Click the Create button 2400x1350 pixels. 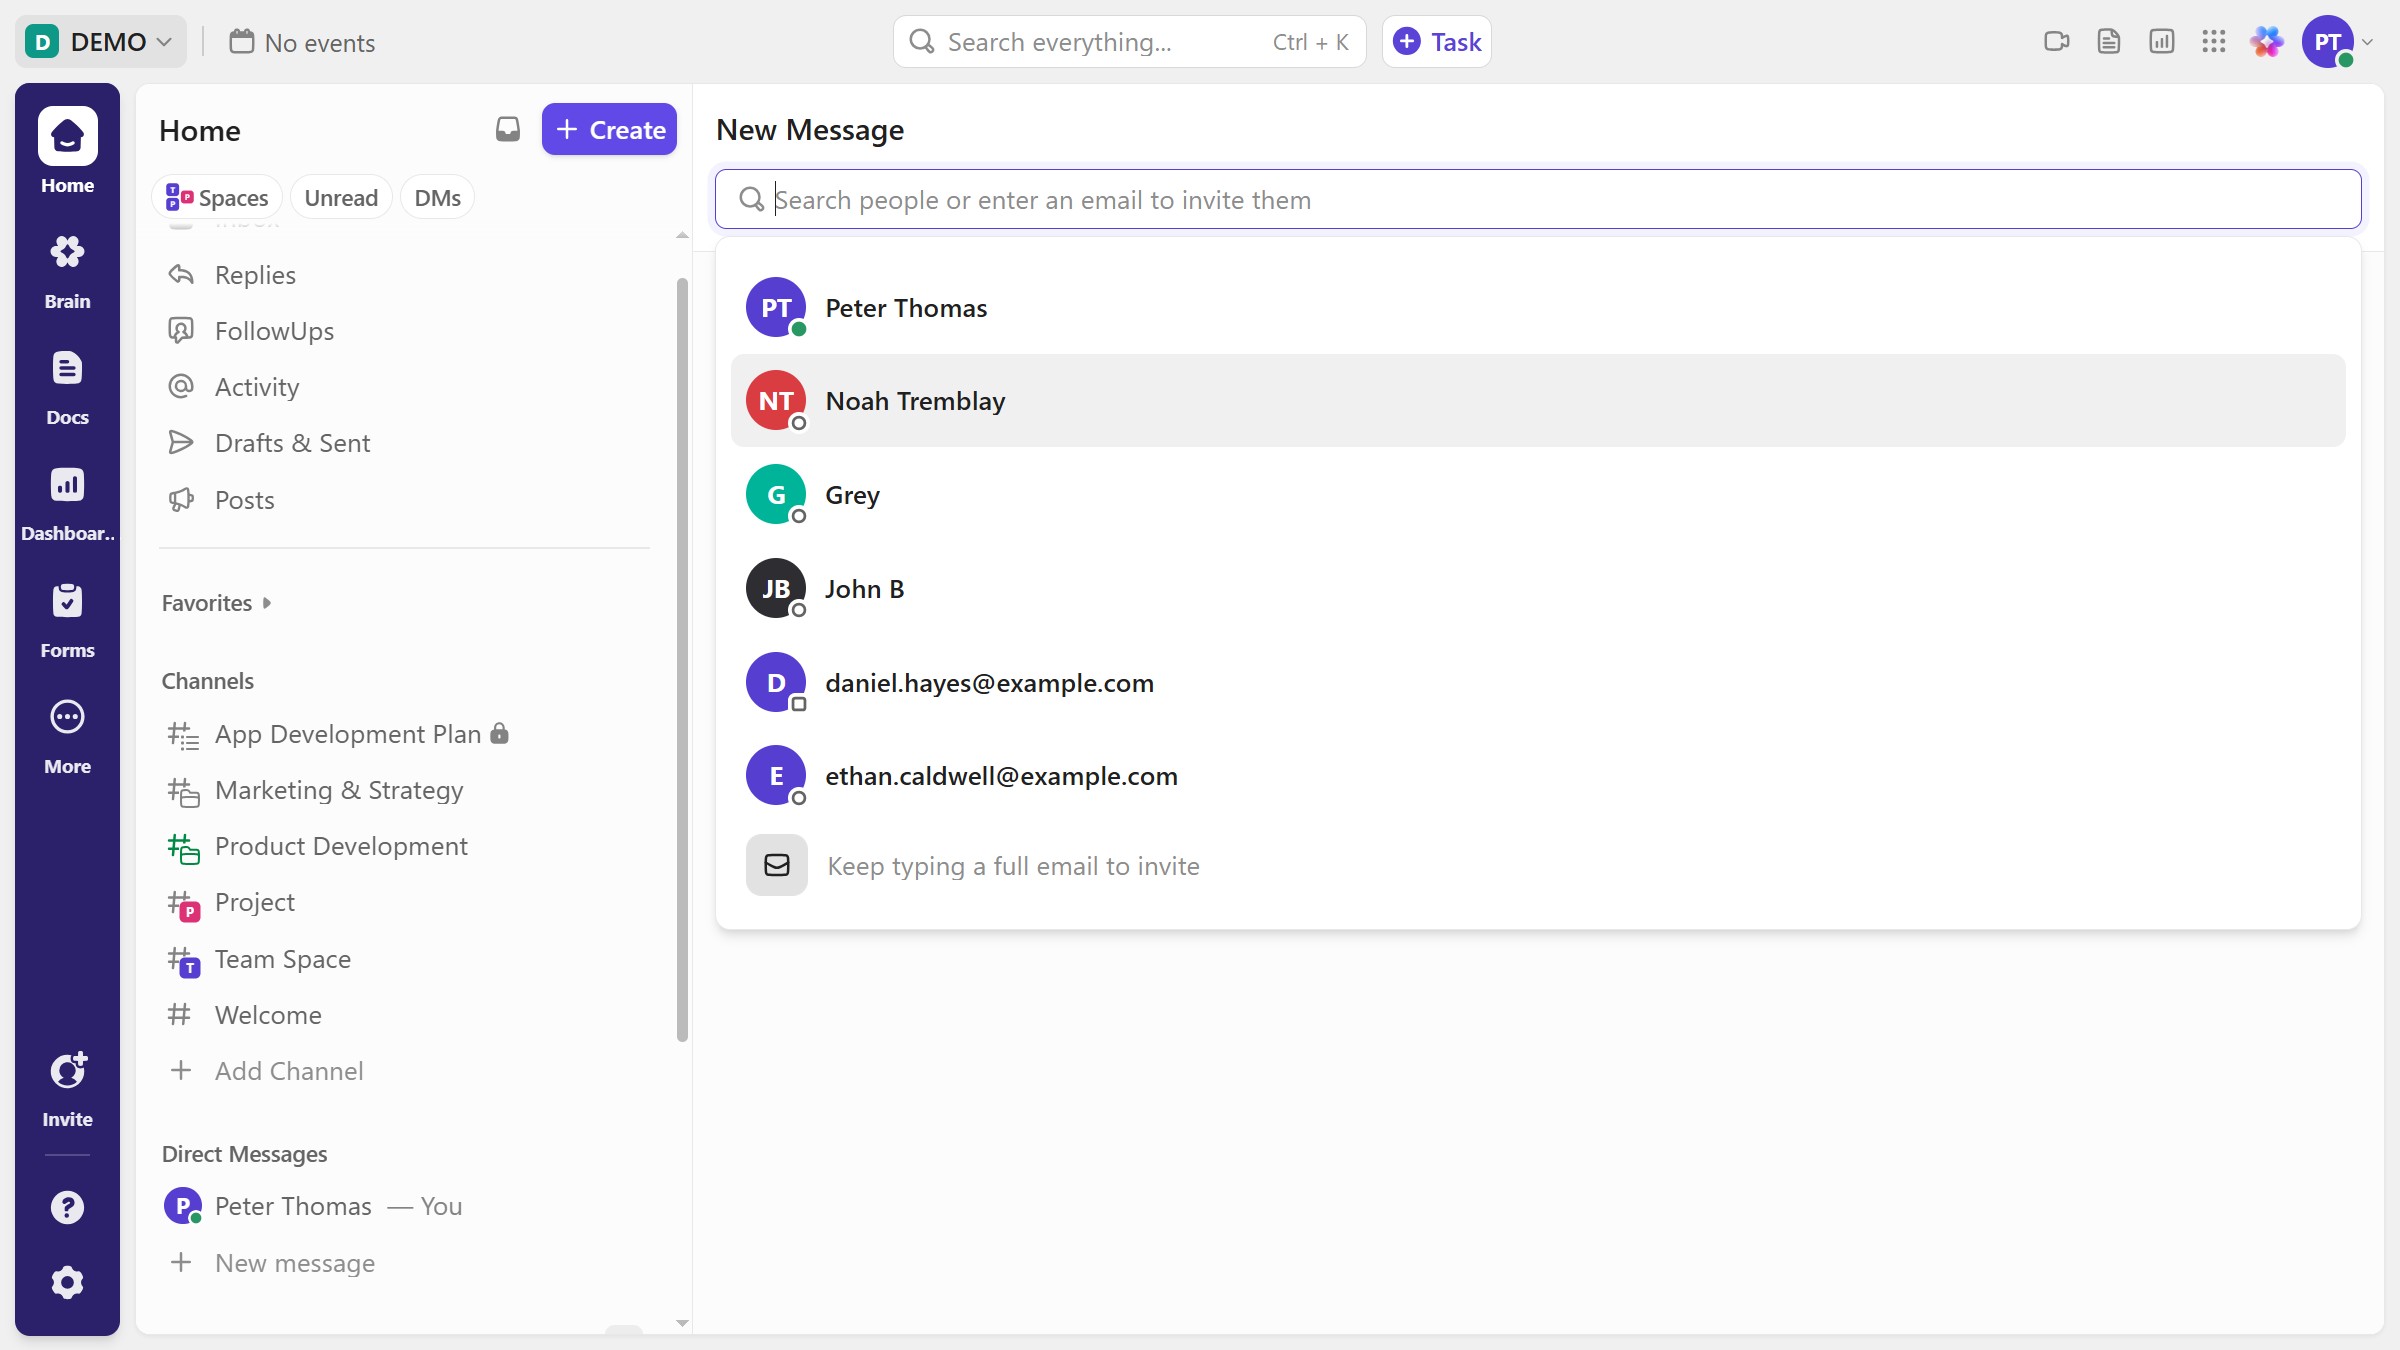[609, 130]
